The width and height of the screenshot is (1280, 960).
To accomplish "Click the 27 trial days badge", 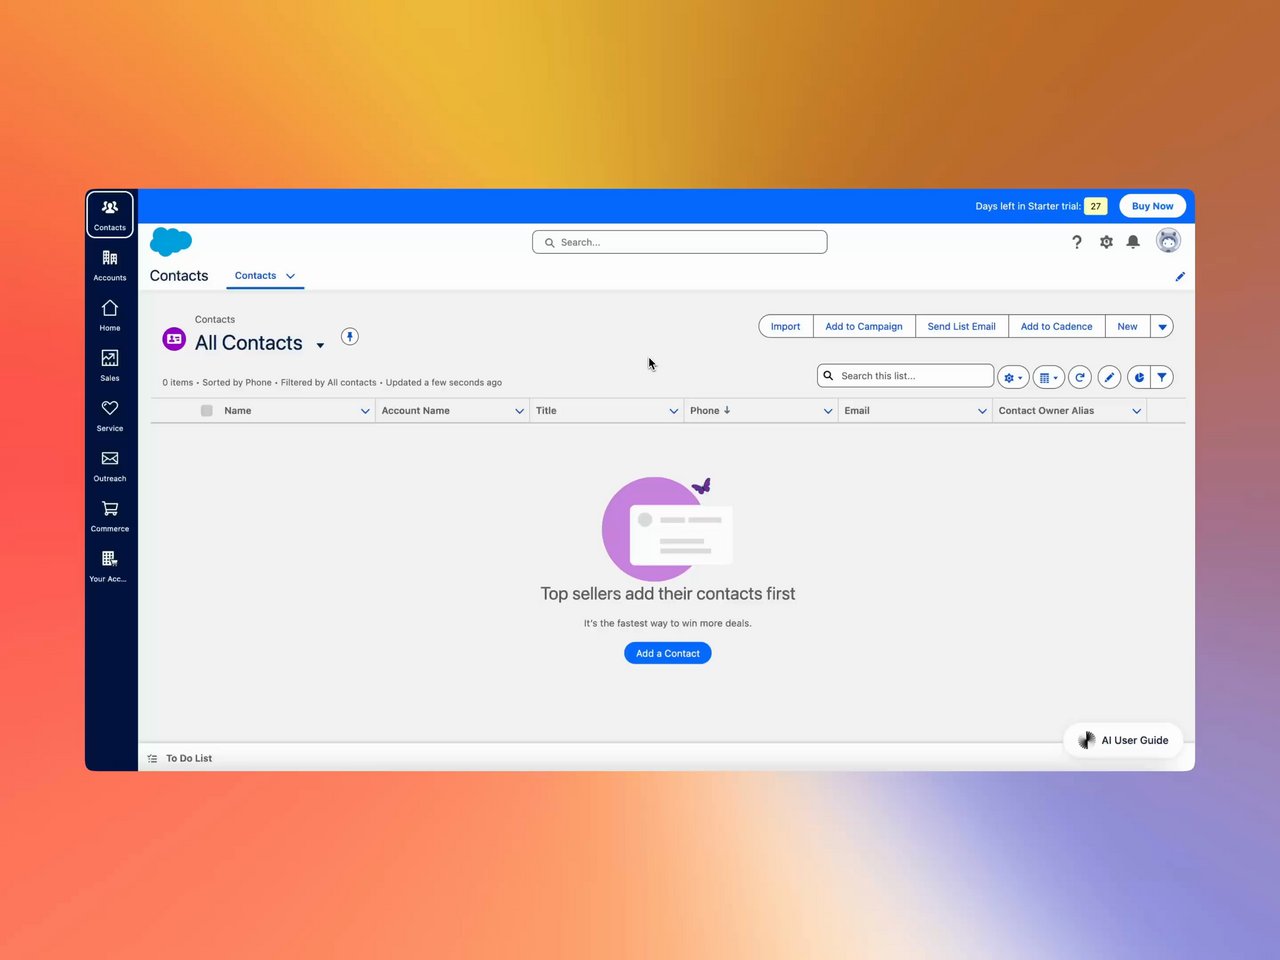I will [1096, 206].
